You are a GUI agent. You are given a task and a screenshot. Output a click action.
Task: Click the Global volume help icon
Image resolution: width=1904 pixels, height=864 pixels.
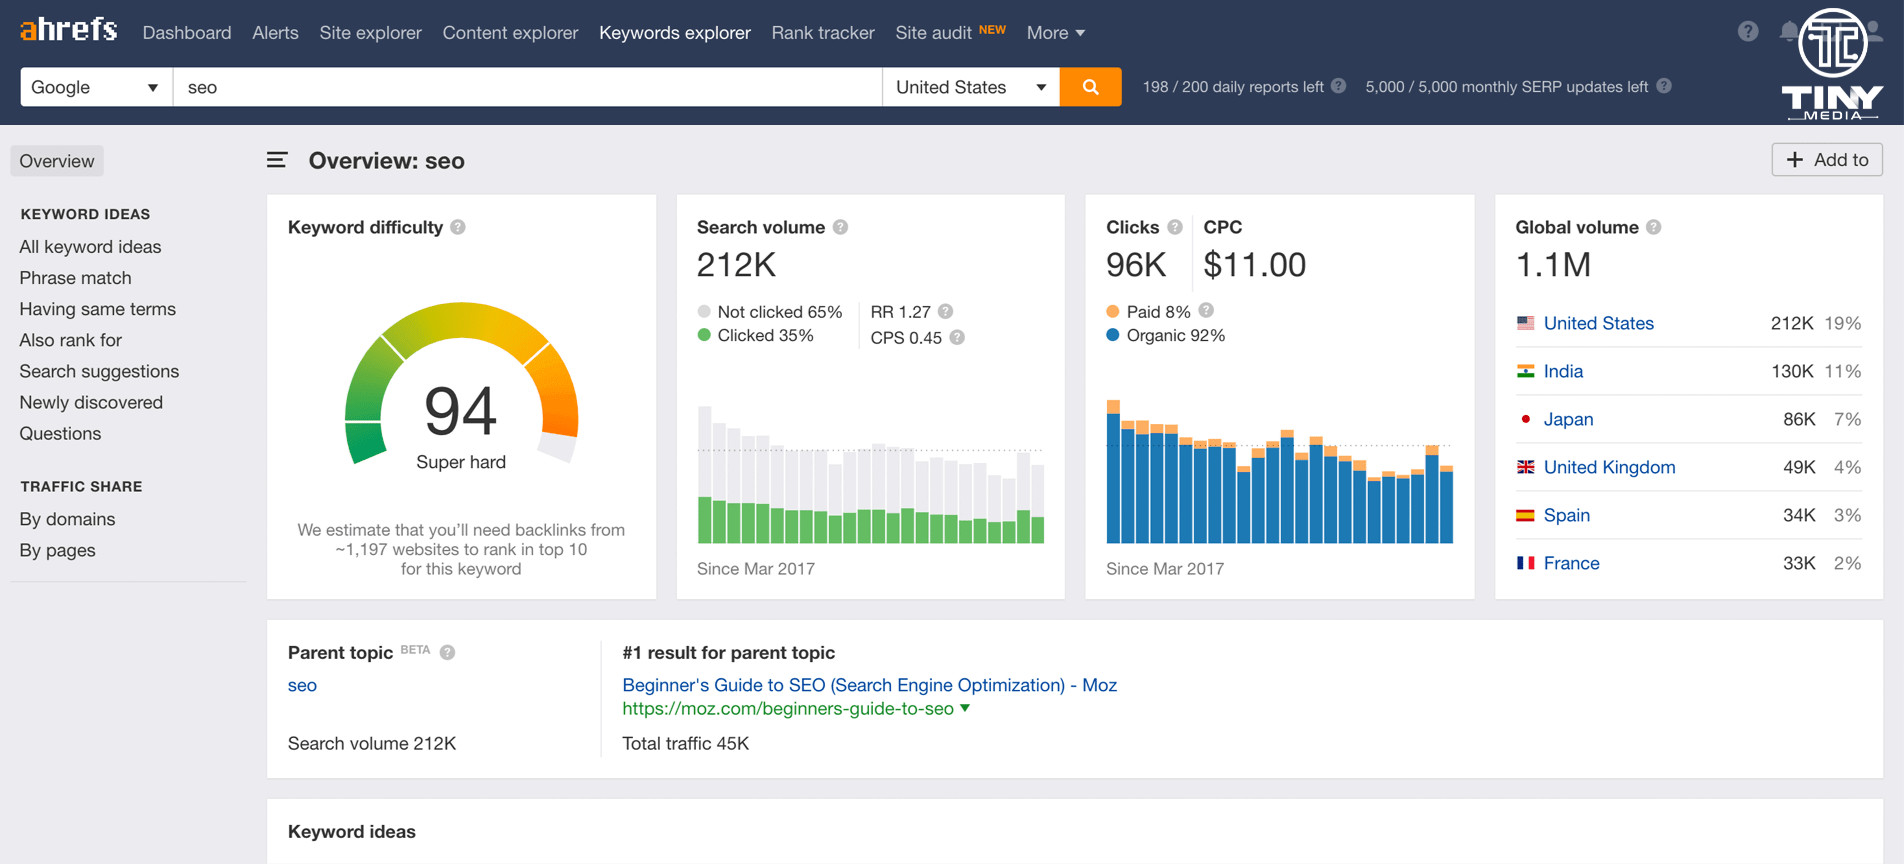[x=1654, y=227]
